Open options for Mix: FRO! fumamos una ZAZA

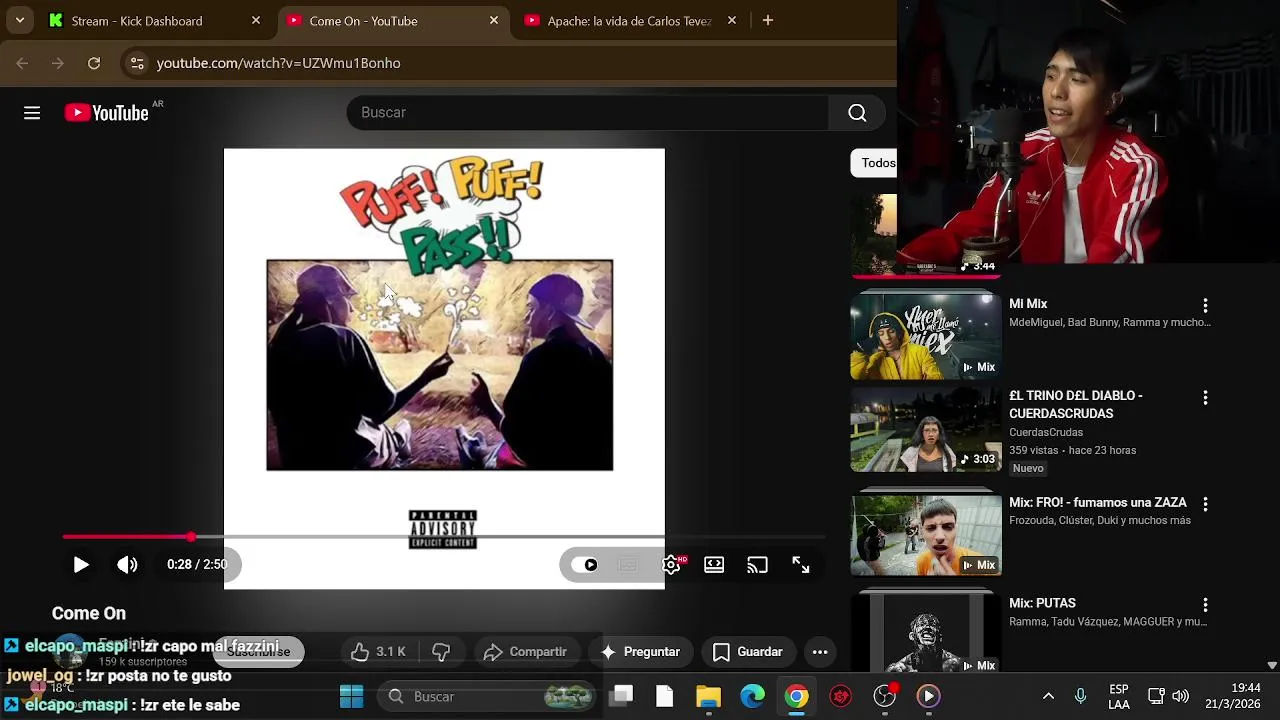pyautogui.click(x=1205, y=504)
